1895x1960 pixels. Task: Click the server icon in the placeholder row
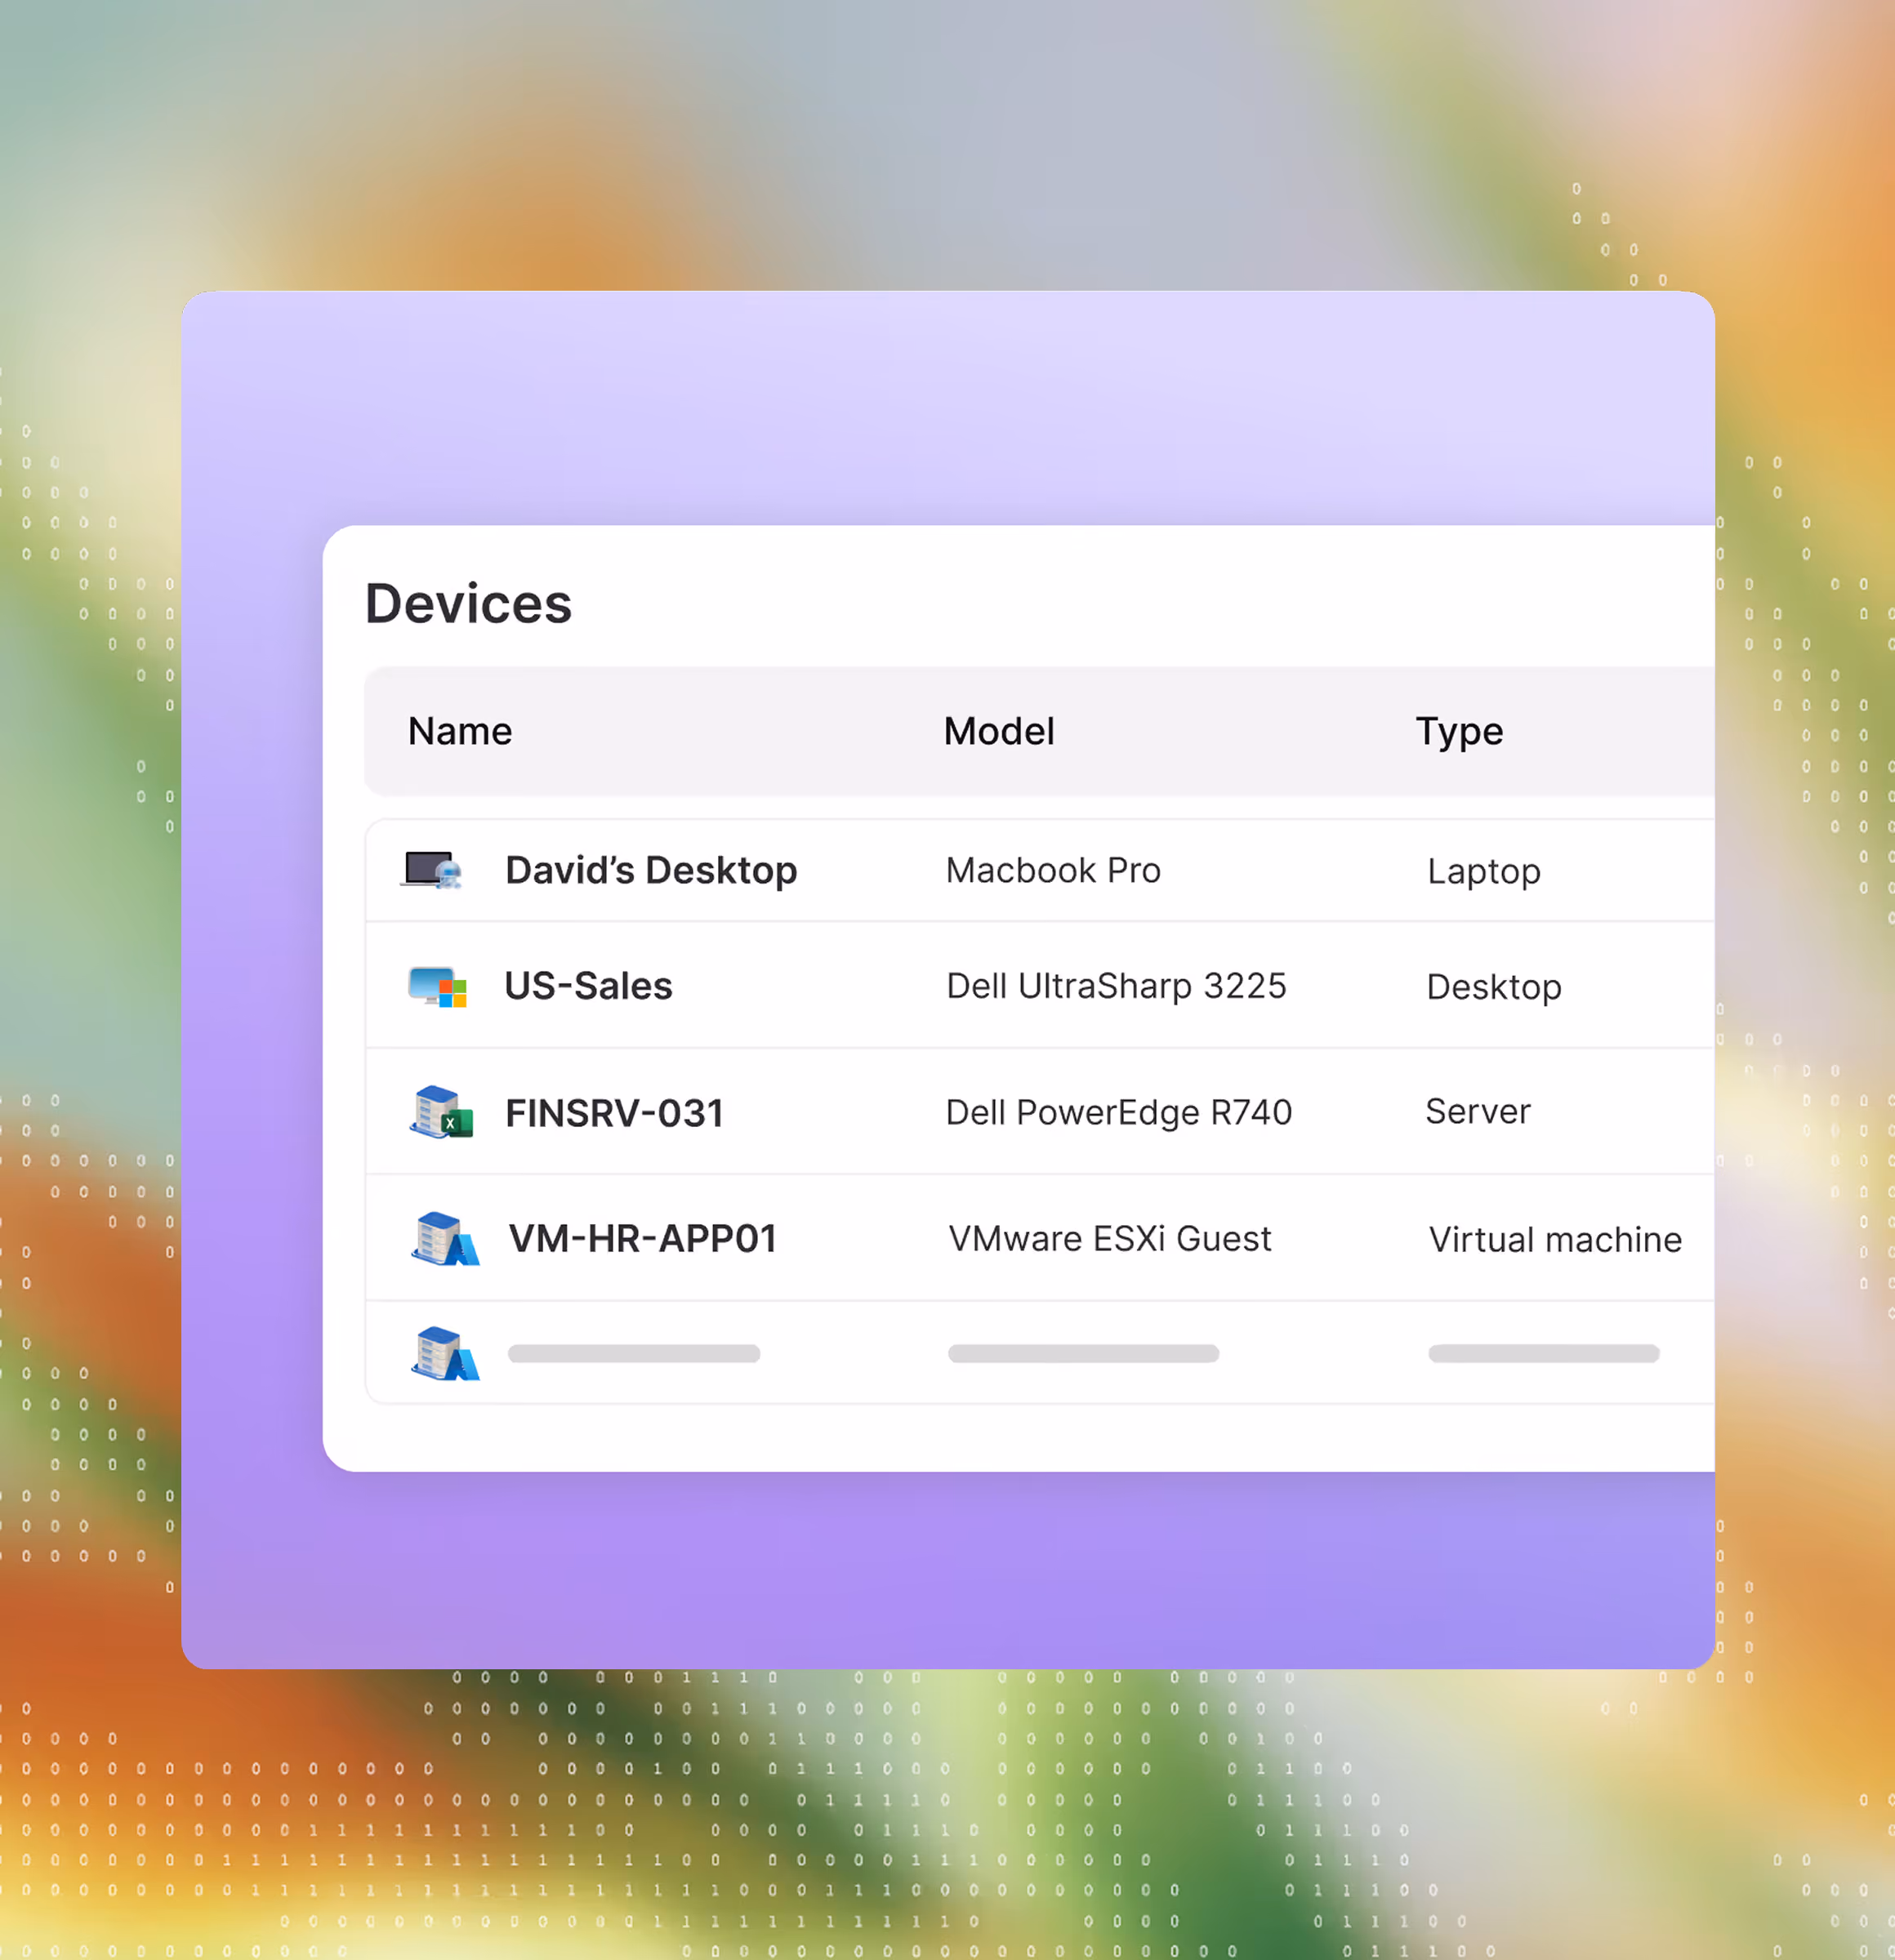(445, 1353)
